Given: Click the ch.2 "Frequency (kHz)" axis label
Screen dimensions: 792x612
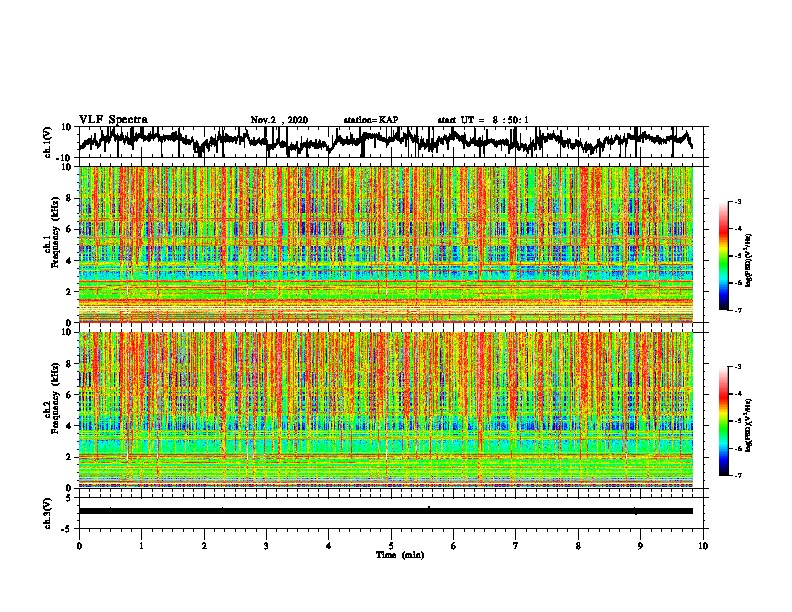Looking at the screenshot, I should click(x=55, y=398).
